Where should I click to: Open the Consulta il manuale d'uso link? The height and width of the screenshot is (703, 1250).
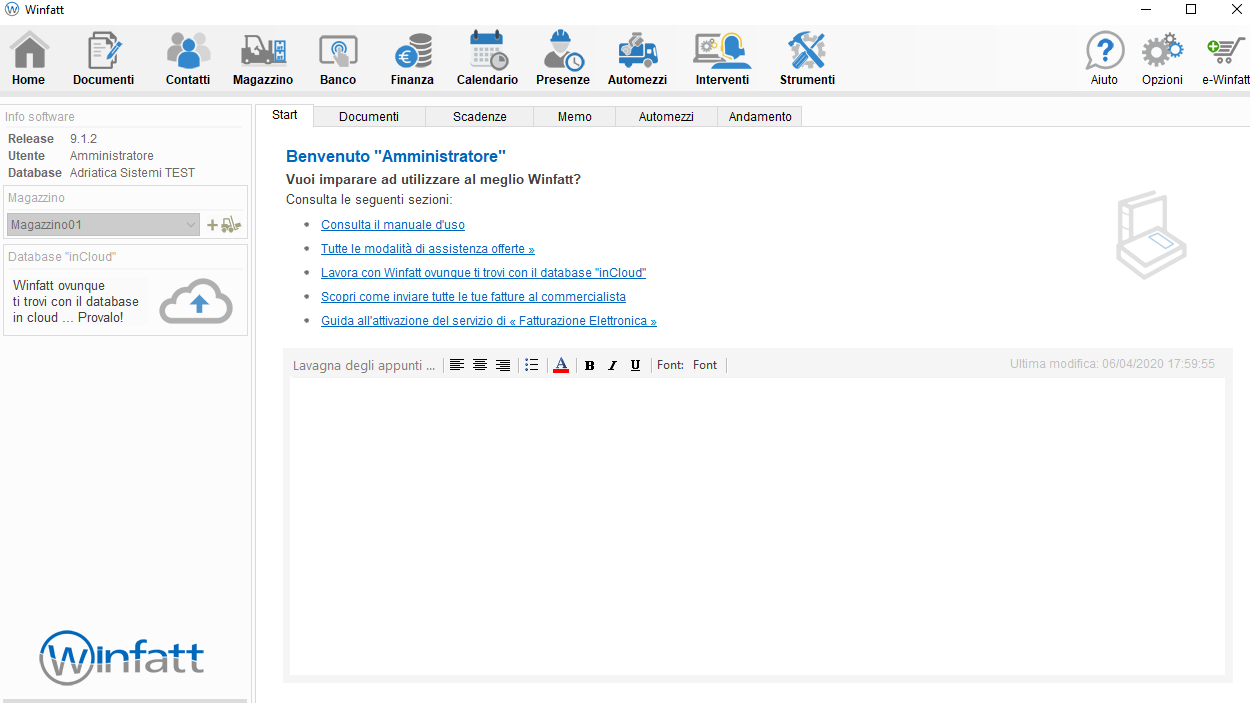[393, 225]
